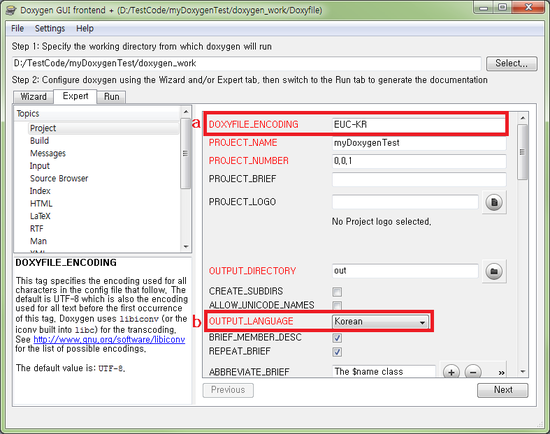The width and height of the screenshot is (550, 434).
Task: Select the Project topic
Action: point(43,128)
